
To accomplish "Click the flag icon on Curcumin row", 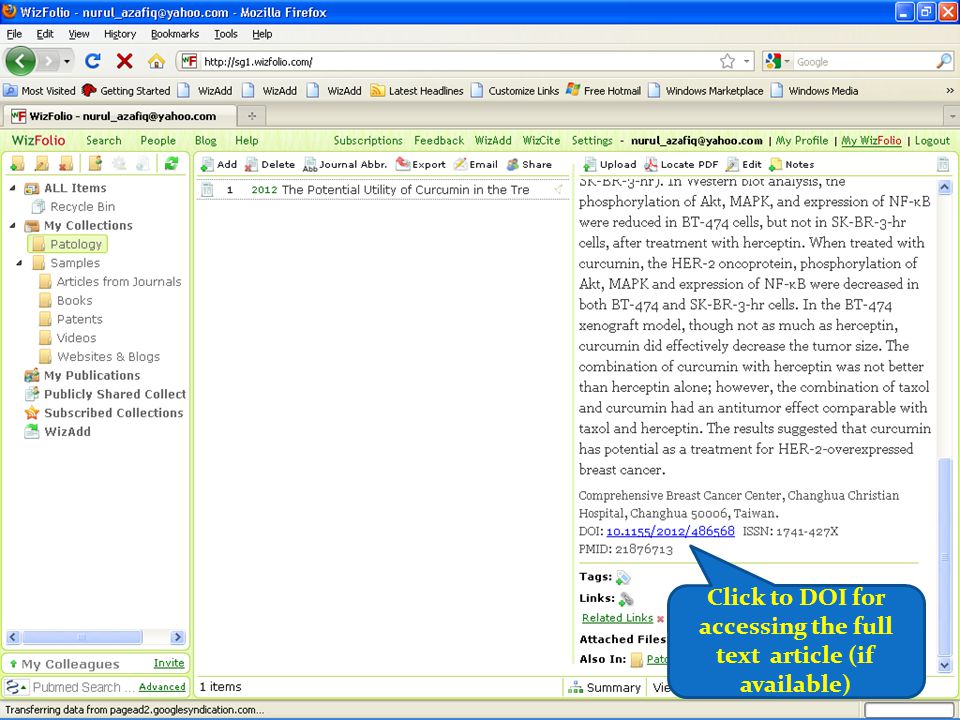I will 558,190.
